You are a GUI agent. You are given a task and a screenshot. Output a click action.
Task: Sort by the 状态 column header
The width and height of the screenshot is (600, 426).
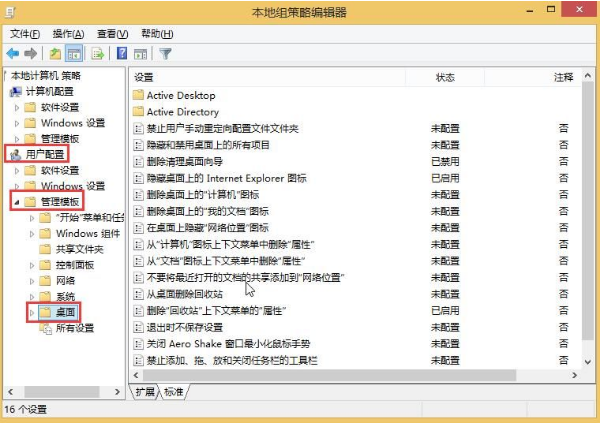pos(445,77)
